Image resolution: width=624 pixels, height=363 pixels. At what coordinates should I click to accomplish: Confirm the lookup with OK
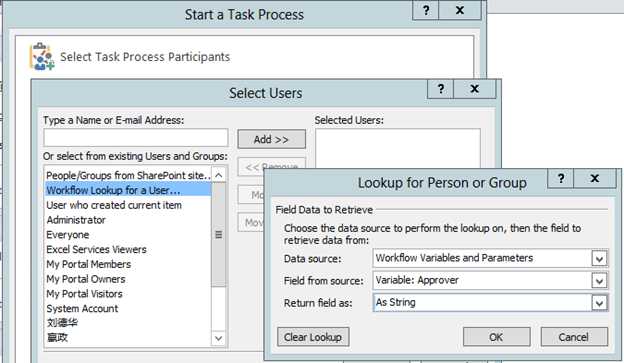(x=496, y=337)
